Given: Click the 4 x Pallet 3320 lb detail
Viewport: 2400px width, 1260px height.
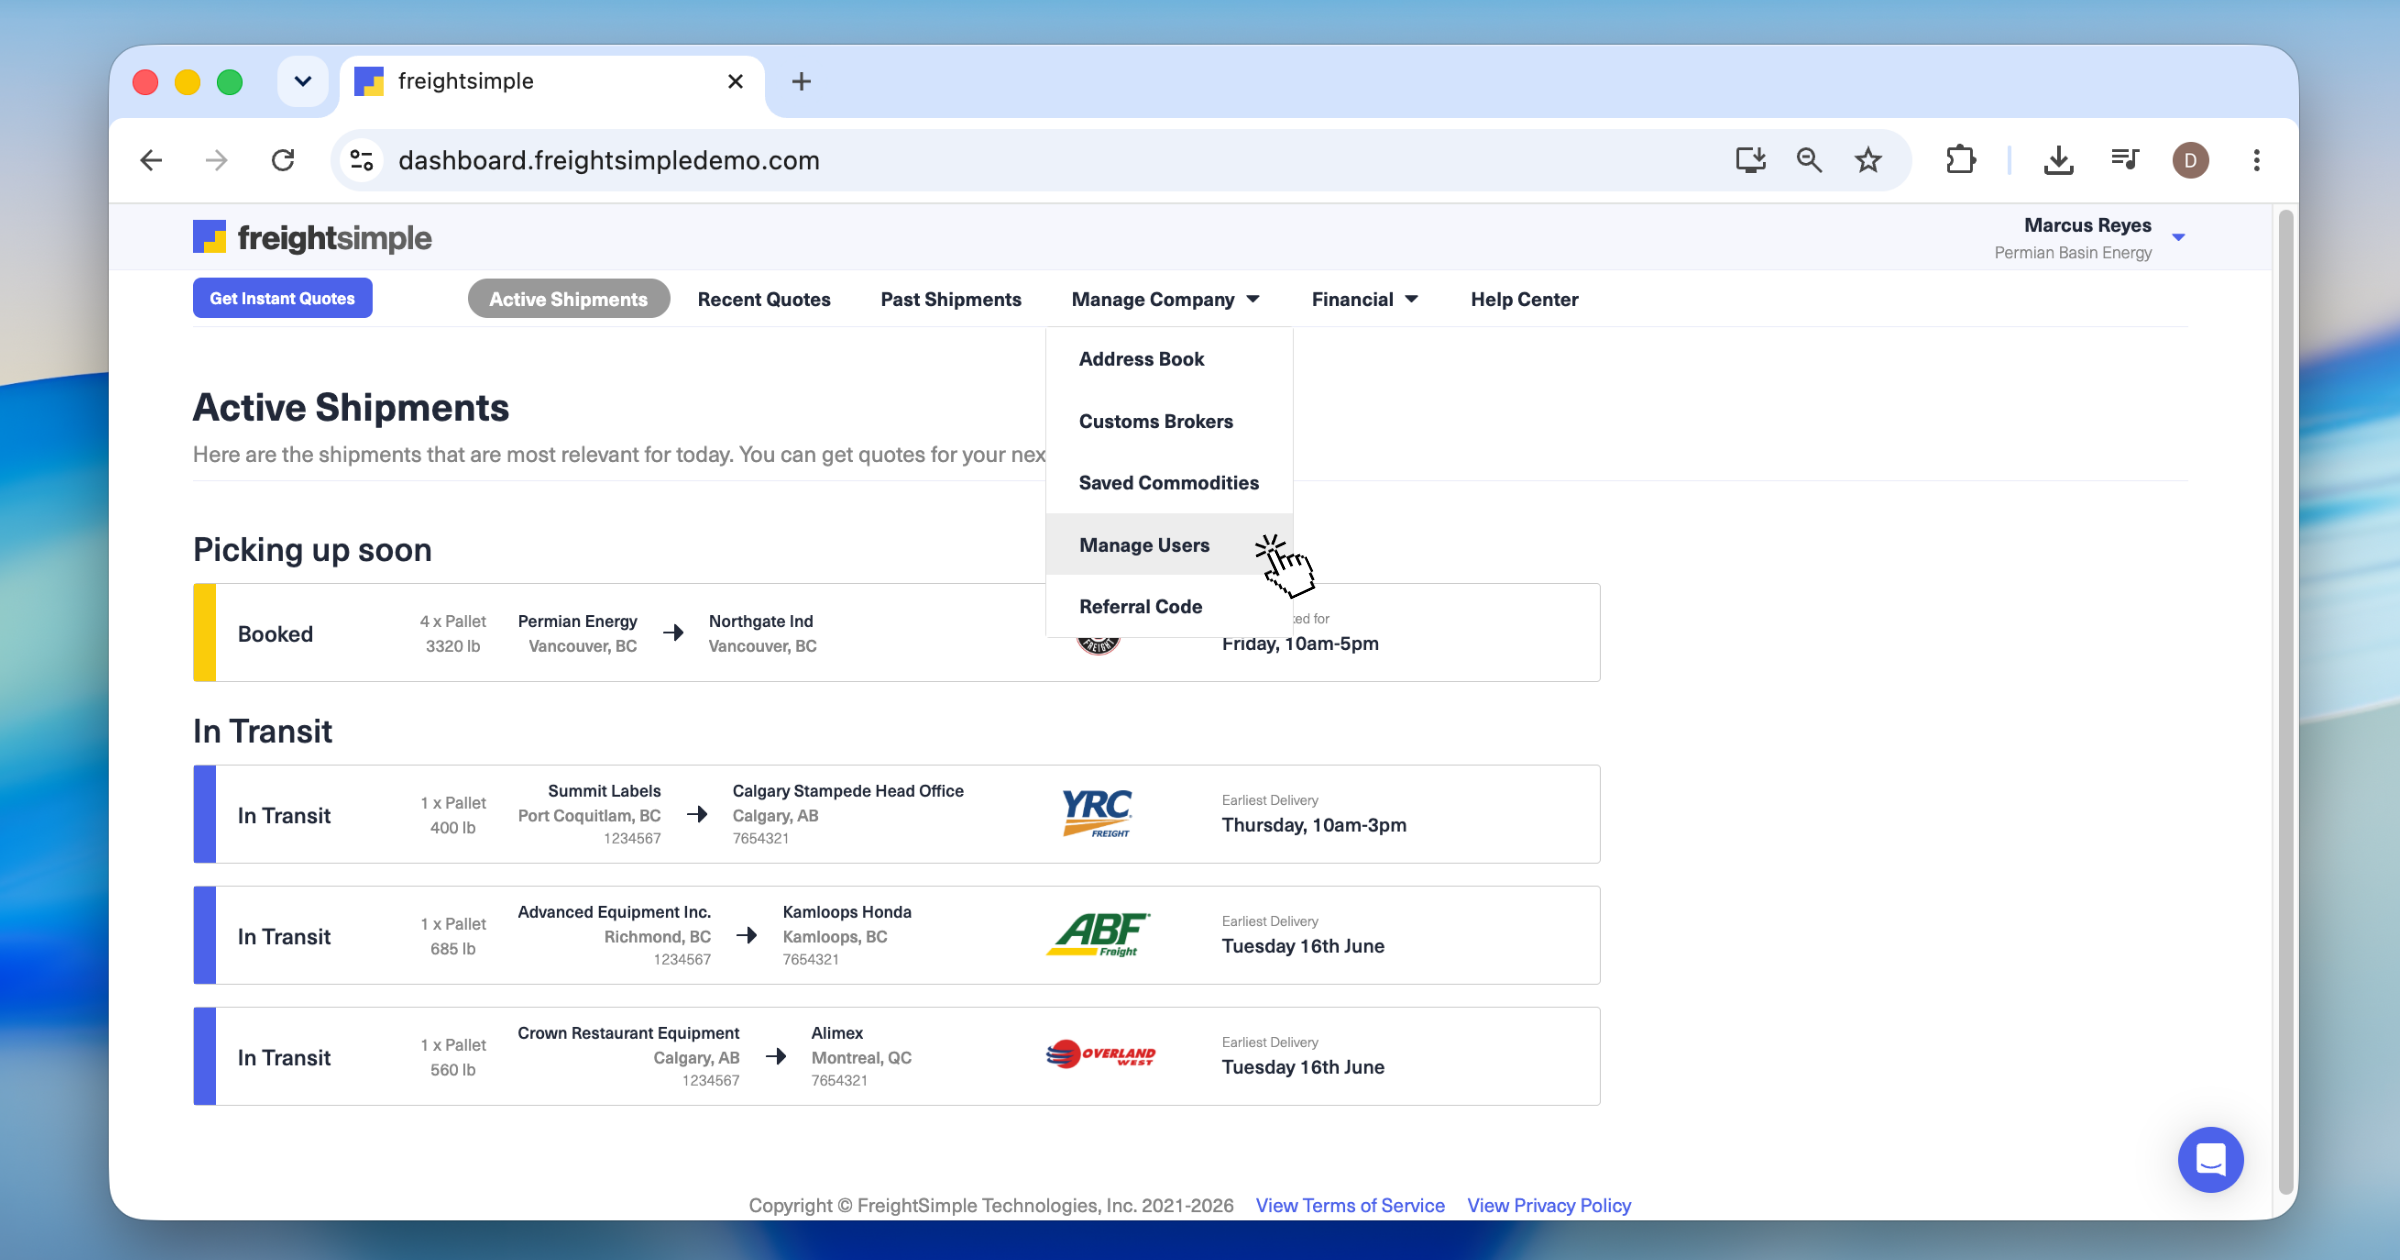Looking at the screenshot, I should point(453,634).
